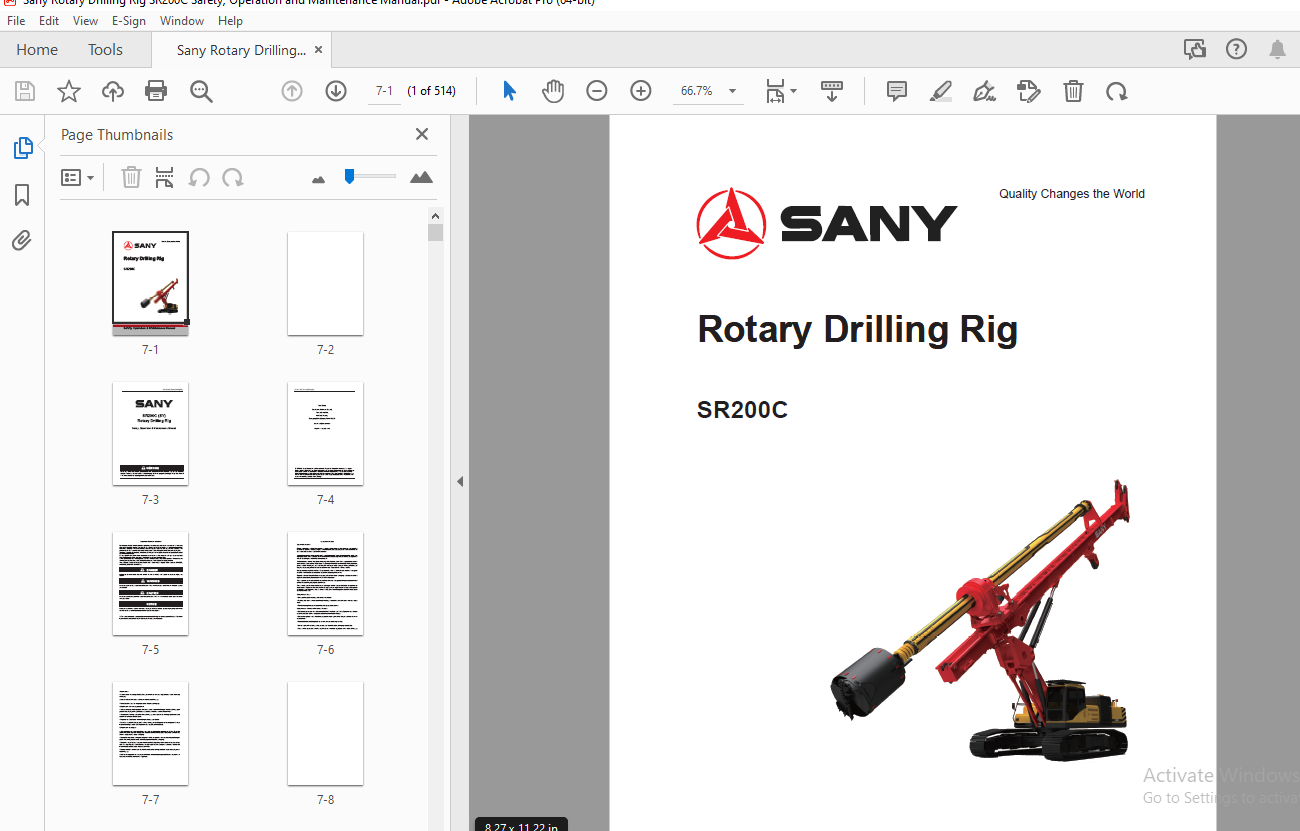Open Page Thumbnails sidebar icon
The height and width of the screenshot is (831, 1300).
click(x=22, y=148)
